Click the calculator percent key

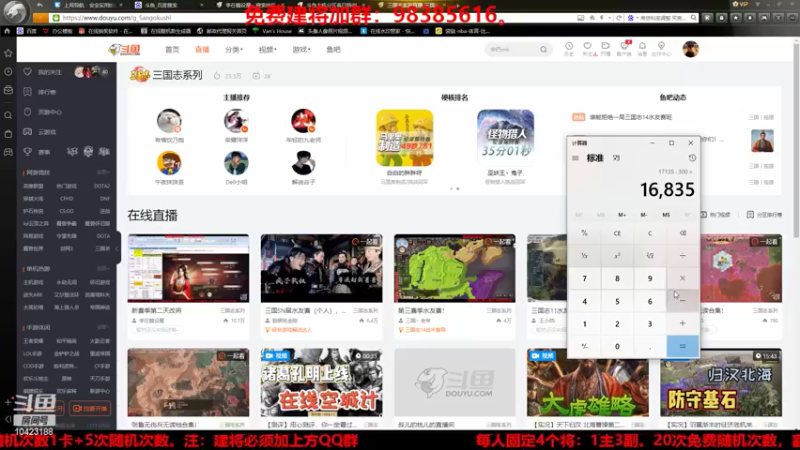(585, 233)
